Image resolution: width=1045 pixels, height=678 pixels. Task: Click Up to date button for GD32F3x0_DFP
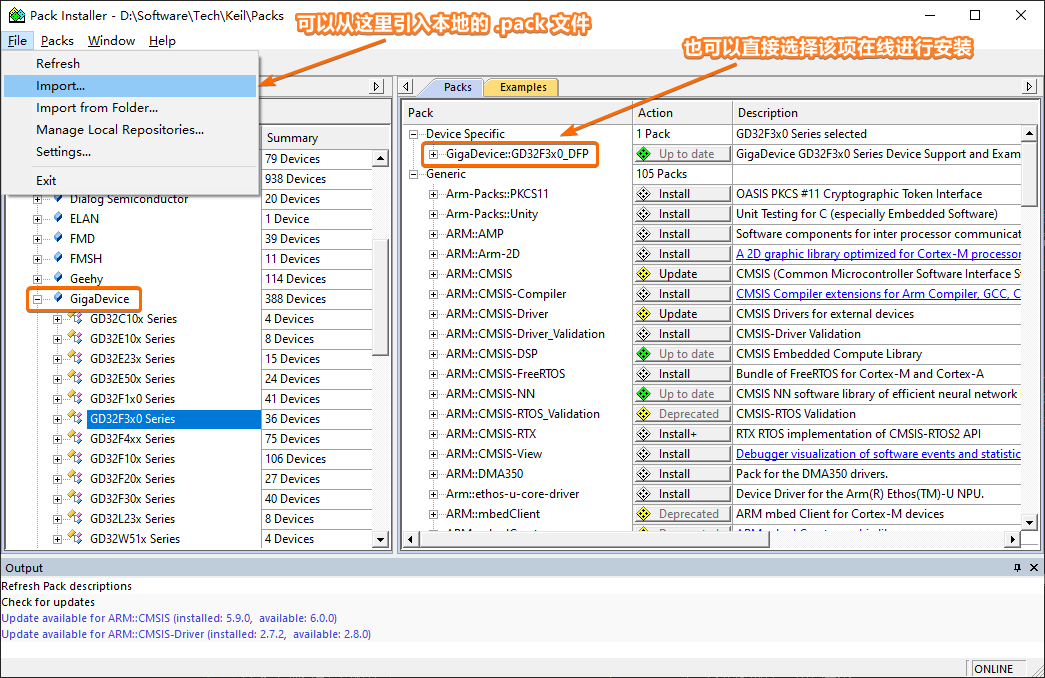[x=682, y=154]
